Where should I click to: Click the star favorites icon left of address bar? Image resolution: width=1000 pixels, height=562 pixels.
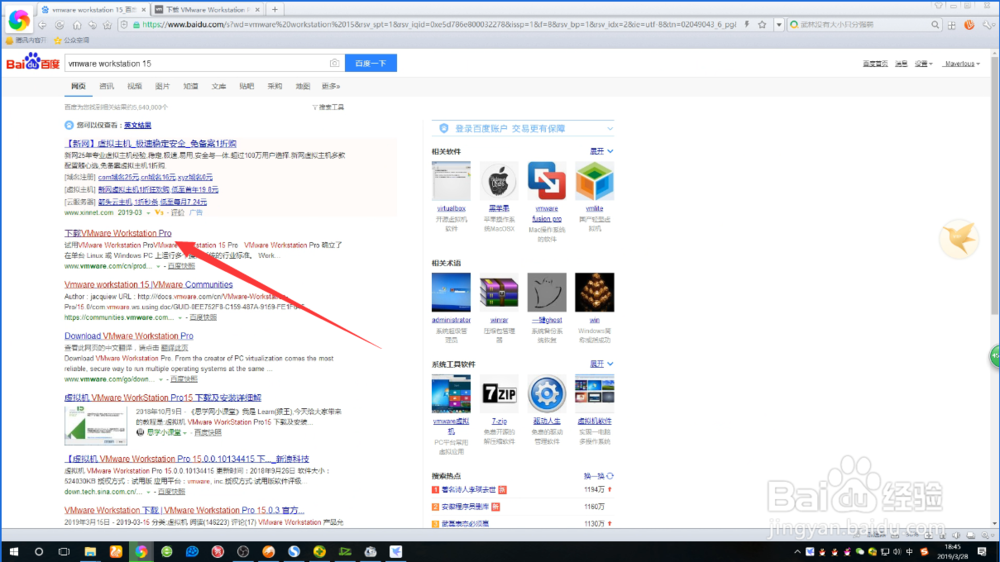[108, 25]
